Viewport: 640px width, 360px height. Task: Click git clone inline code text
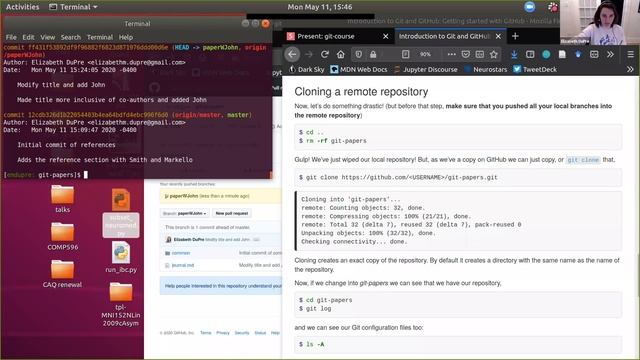(x=583, y=160)
